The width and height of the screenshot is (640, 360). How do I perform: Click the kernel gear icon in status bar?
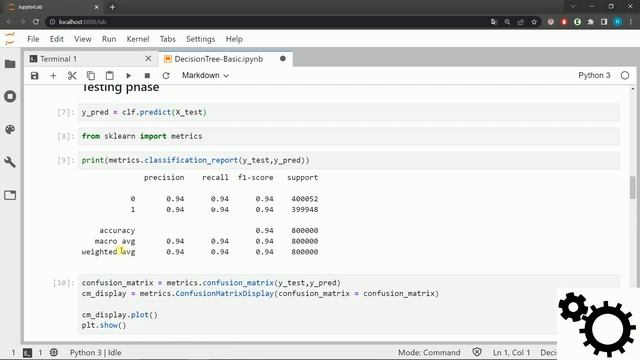point(54,352)
